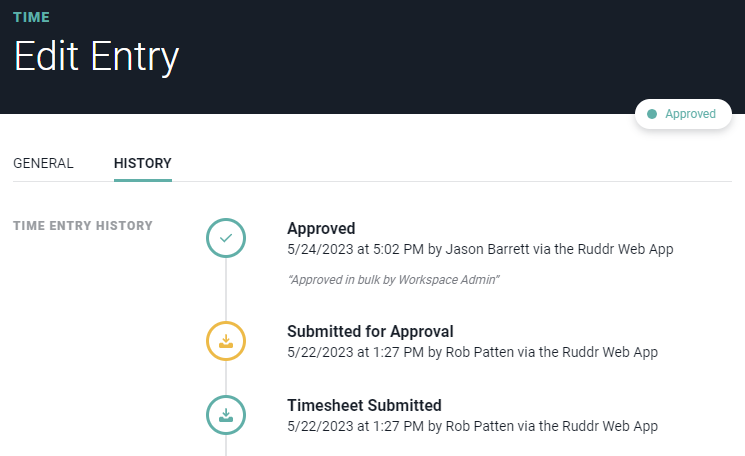Click the timeline line below Submitted for Approval icon
This screenshot has height=456, width=745.
tap(226, 378)
